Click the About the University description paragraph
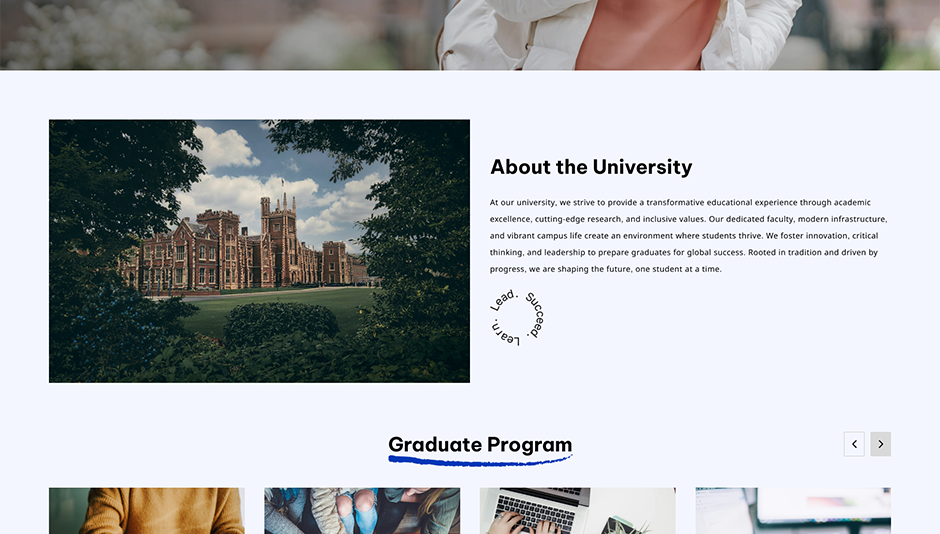940x534 pixels. click(x=688, y=236)
